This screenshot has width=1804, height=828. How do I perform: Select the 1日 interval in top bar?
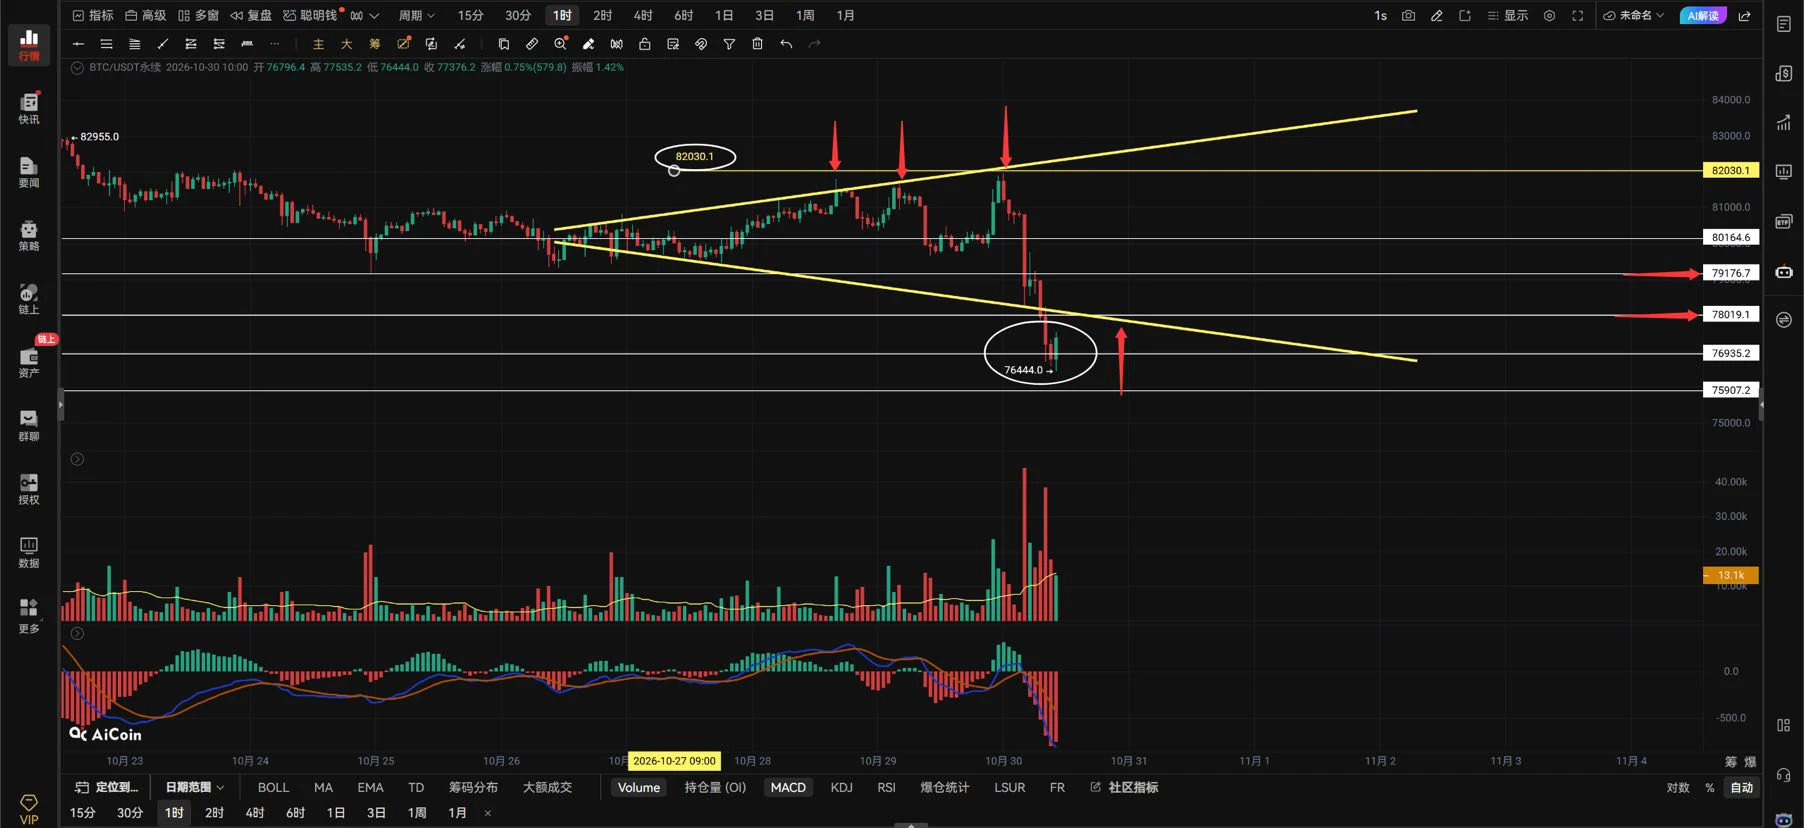(x=724, y=16)
